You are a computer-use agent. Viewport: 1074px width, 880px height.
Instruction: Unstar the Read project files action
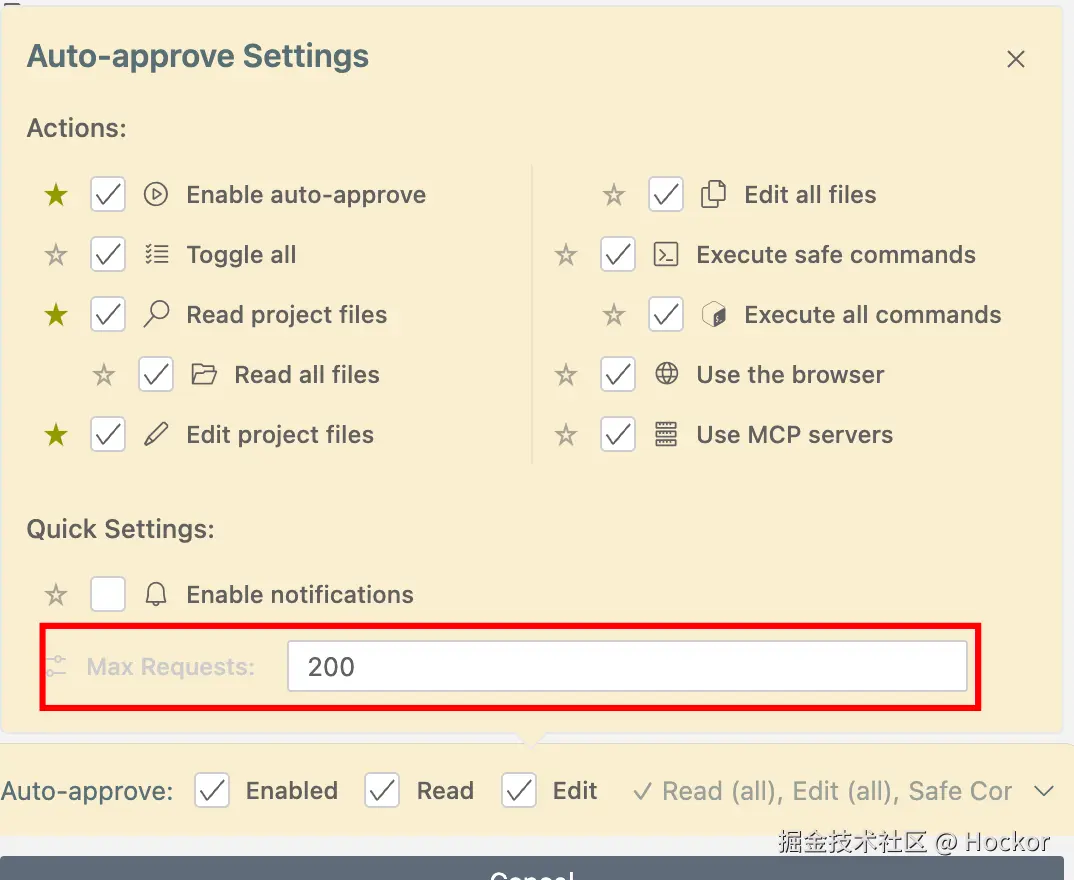coord(56,315)
